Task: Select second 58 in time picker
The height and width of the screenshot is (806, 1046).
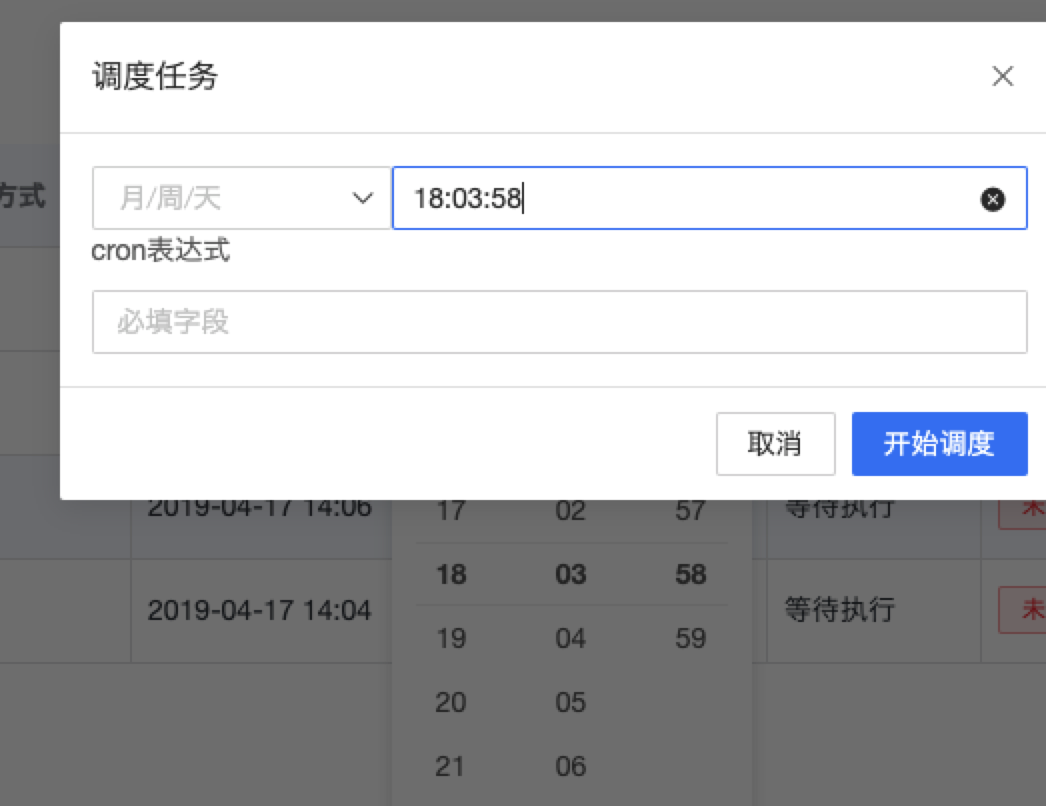Action: point(690,574)
